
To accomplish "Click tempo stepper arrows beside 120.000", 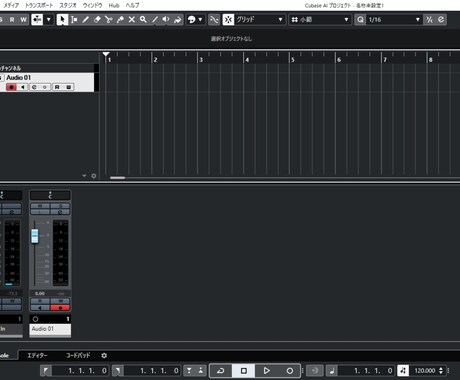I will [441, 370].
